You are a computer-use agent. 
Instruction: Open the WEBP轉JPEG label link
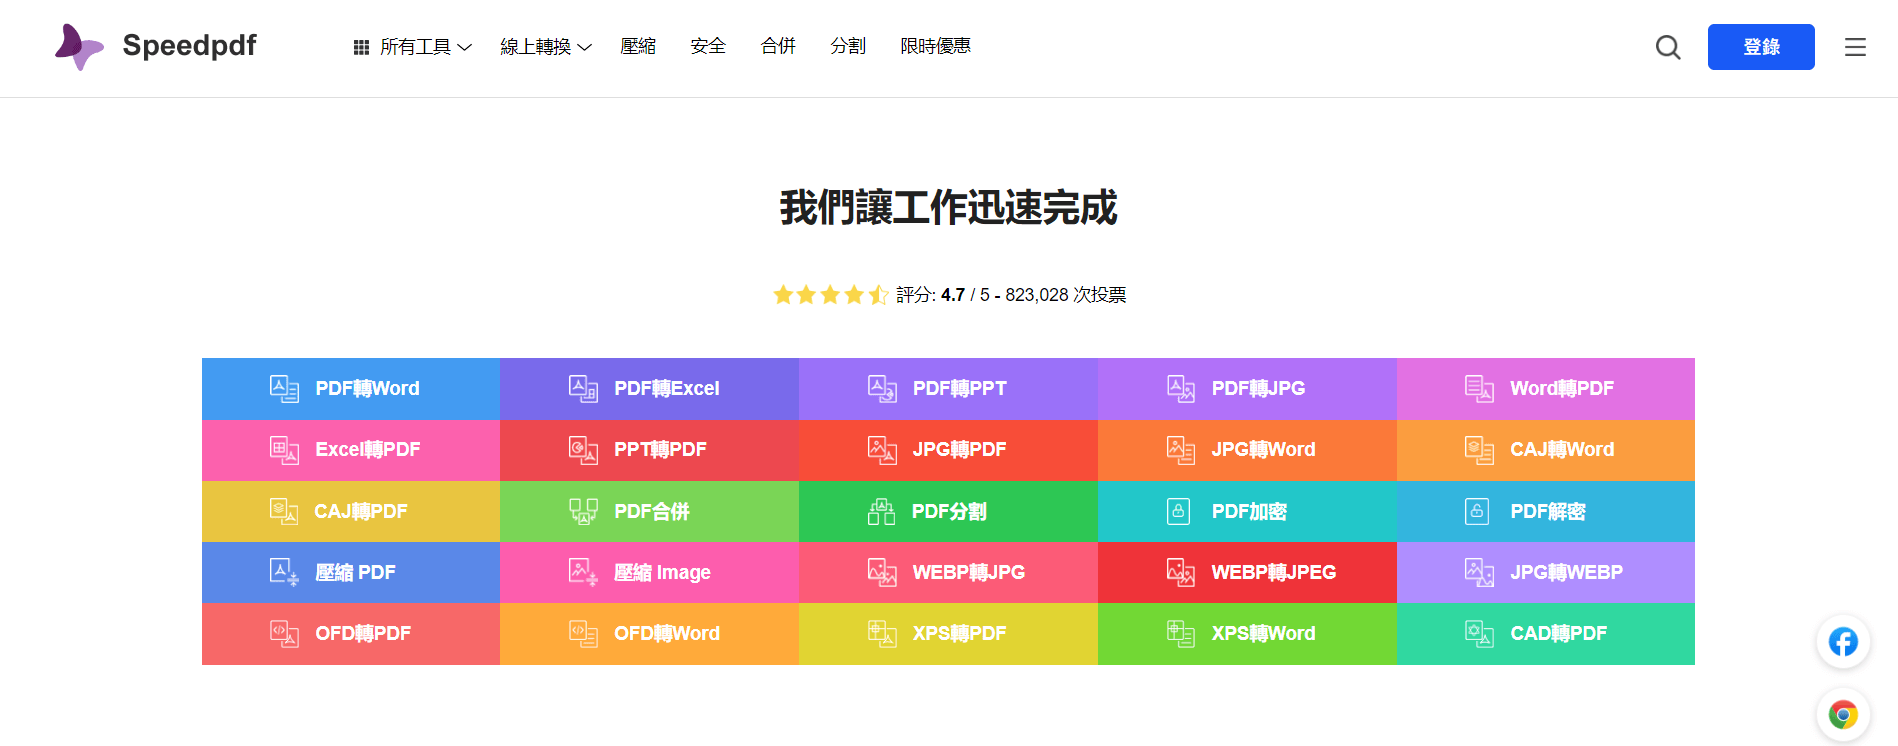pyautogui.click(x=1273, y=573)
